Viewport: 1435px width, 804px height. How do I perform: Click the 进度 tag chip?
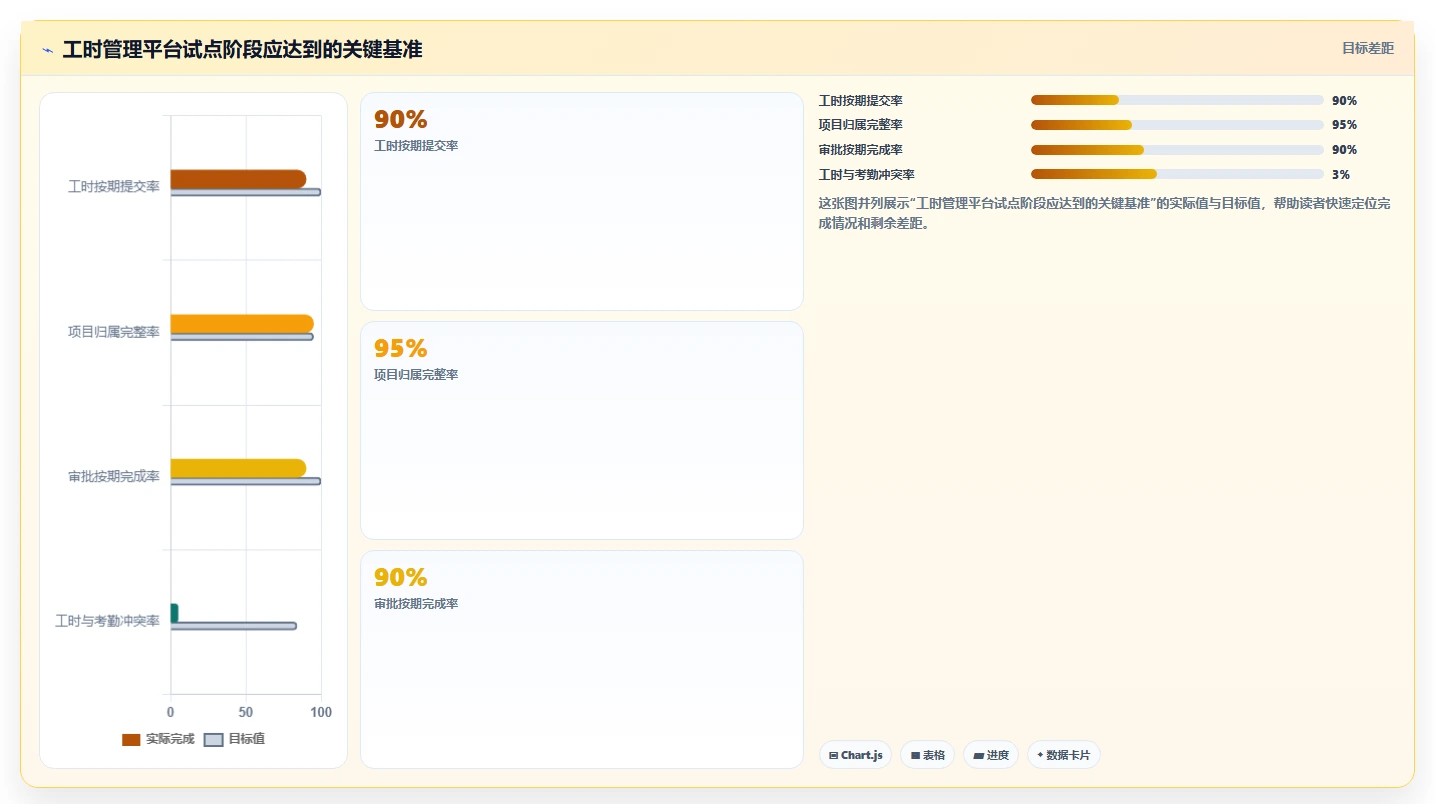(x=991, y=755)
